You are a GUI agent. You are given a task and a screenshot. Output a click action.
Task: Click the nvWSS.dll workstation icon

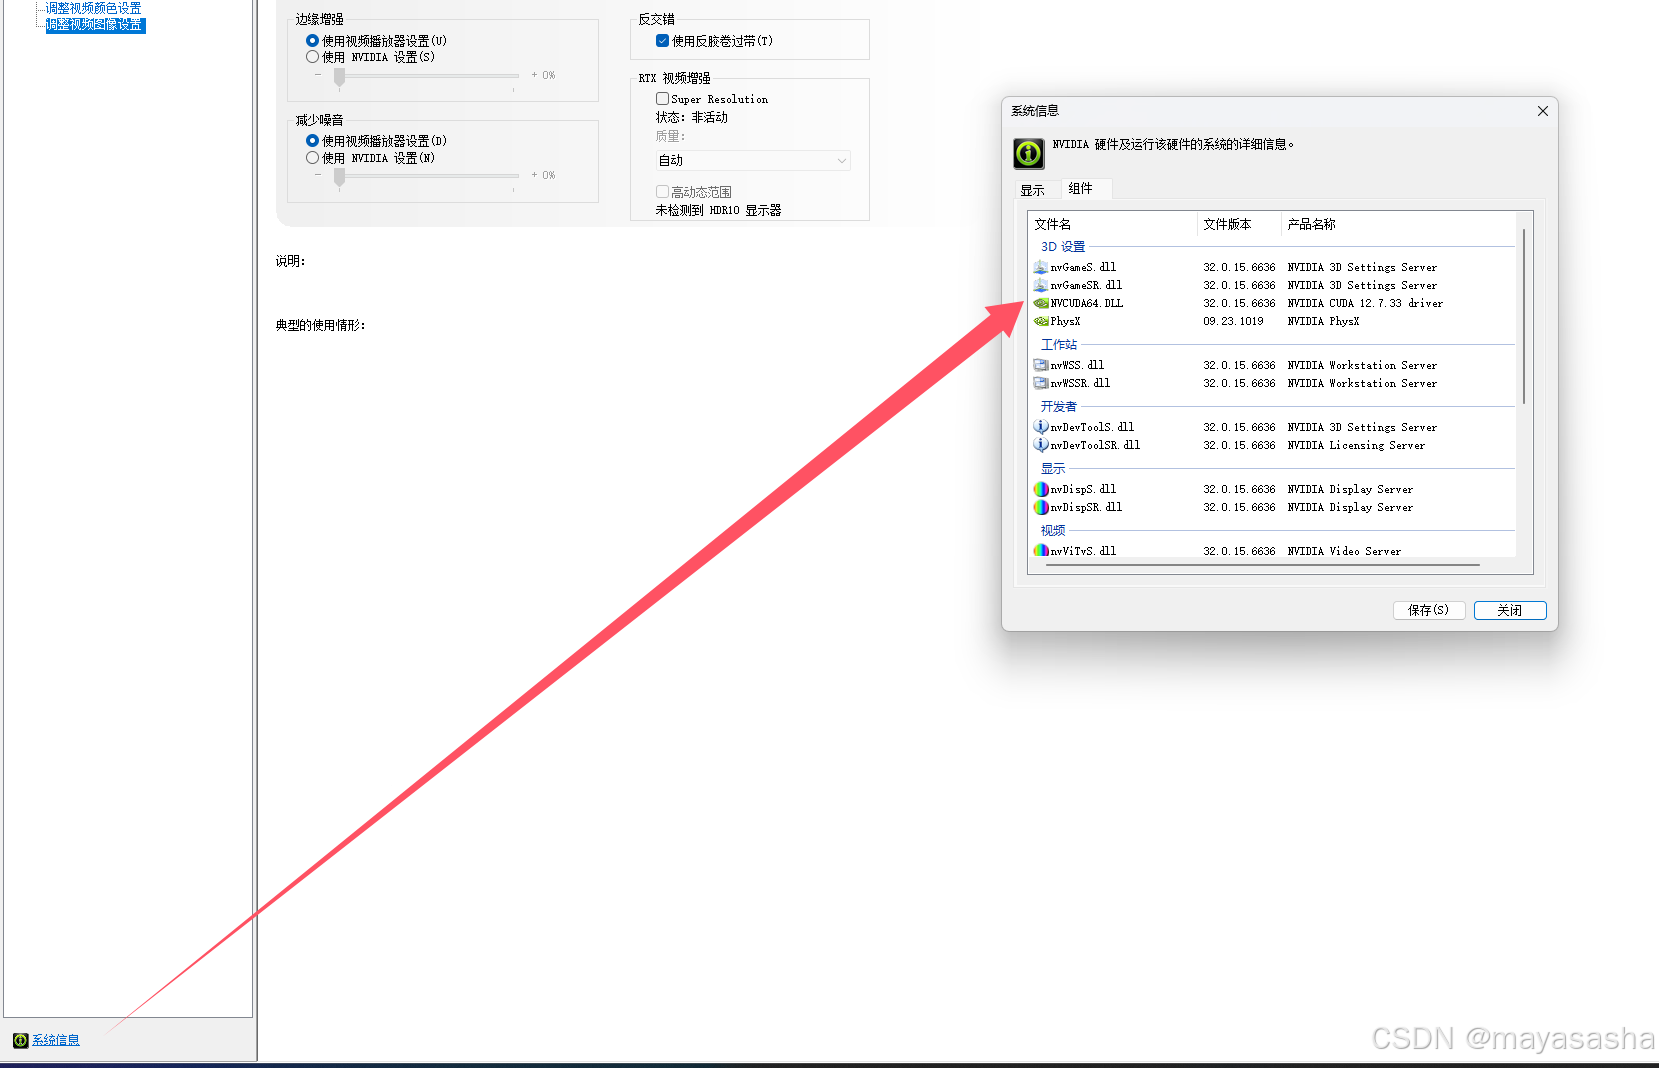tap(1040, 365)
